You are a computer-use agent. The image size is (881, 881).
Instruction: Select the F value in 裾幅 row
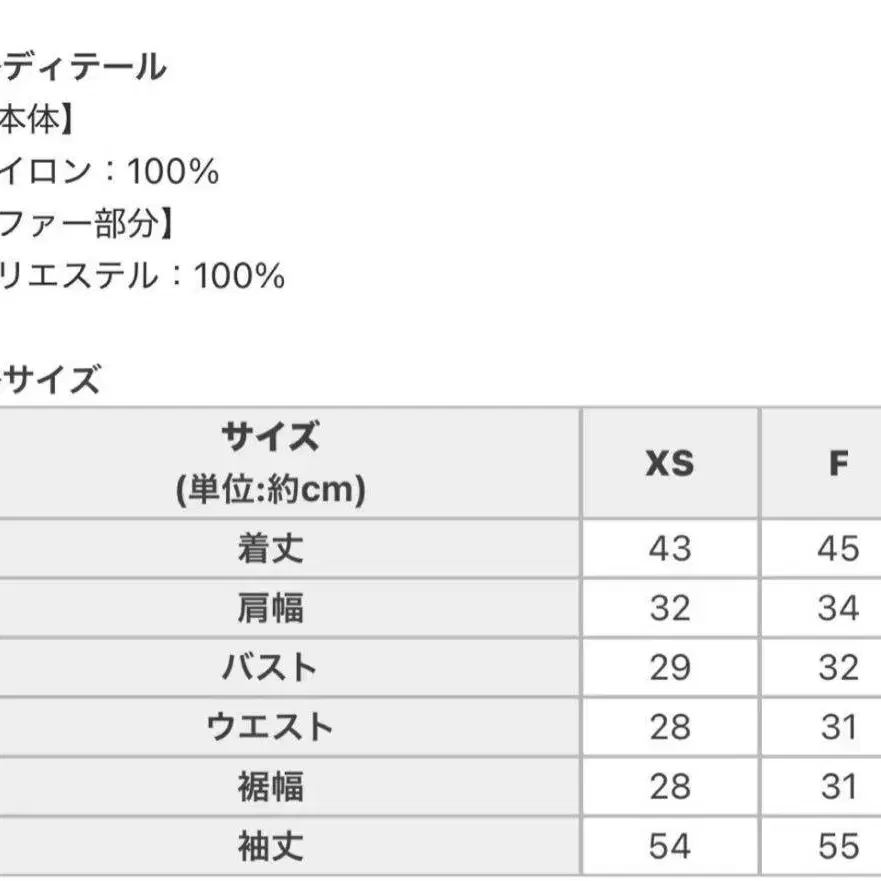(x=838, y=787)
